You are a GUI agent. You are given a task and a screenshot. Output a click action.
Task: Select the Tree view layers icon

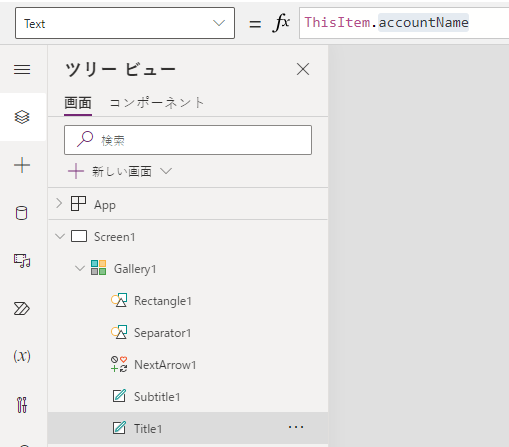coord(22,117)
